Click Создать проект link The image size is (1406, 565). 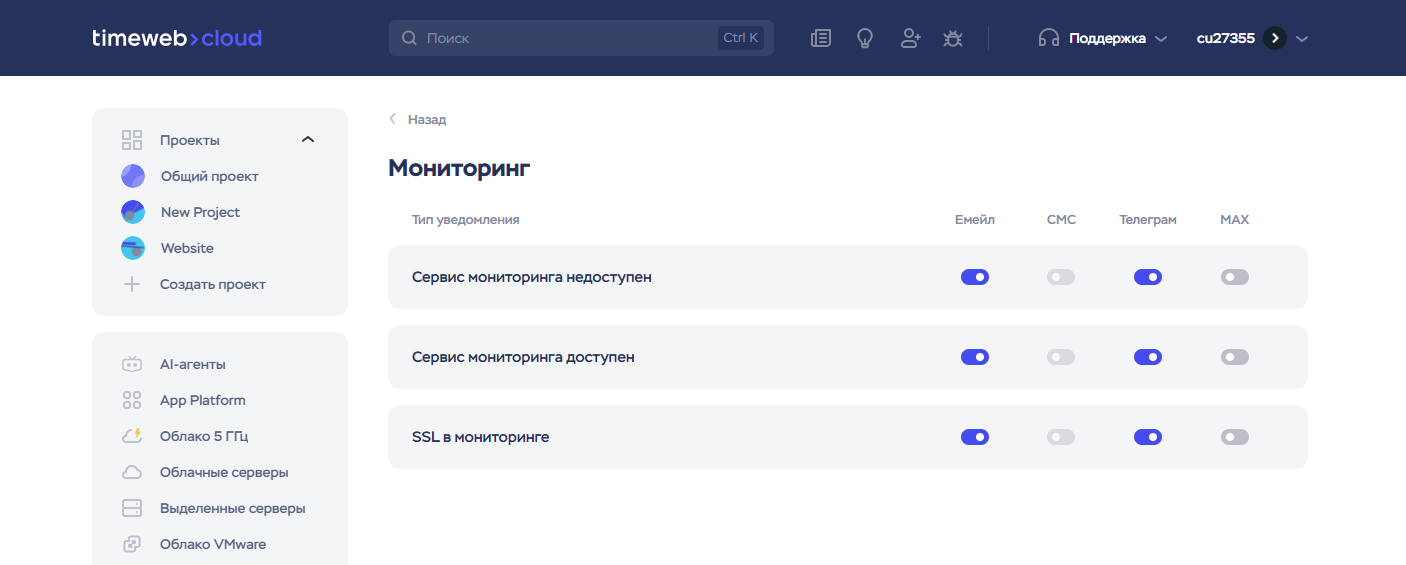[x=213, y=284]
